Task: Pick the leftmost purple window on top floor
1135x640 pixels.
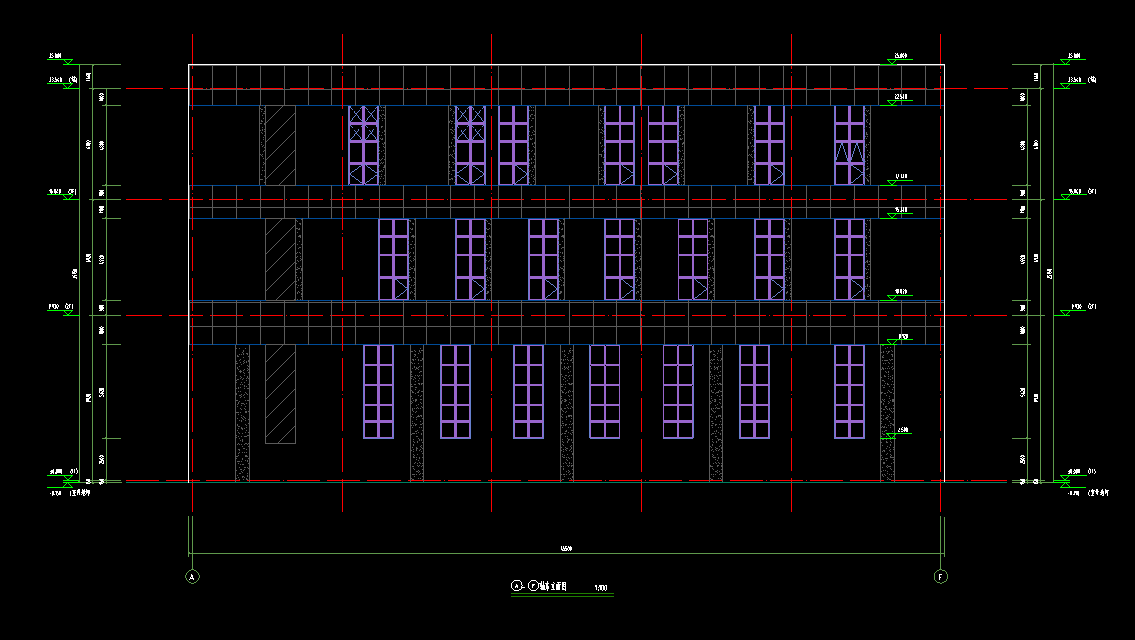Action: pyautogui.click(x=363, y=146)
